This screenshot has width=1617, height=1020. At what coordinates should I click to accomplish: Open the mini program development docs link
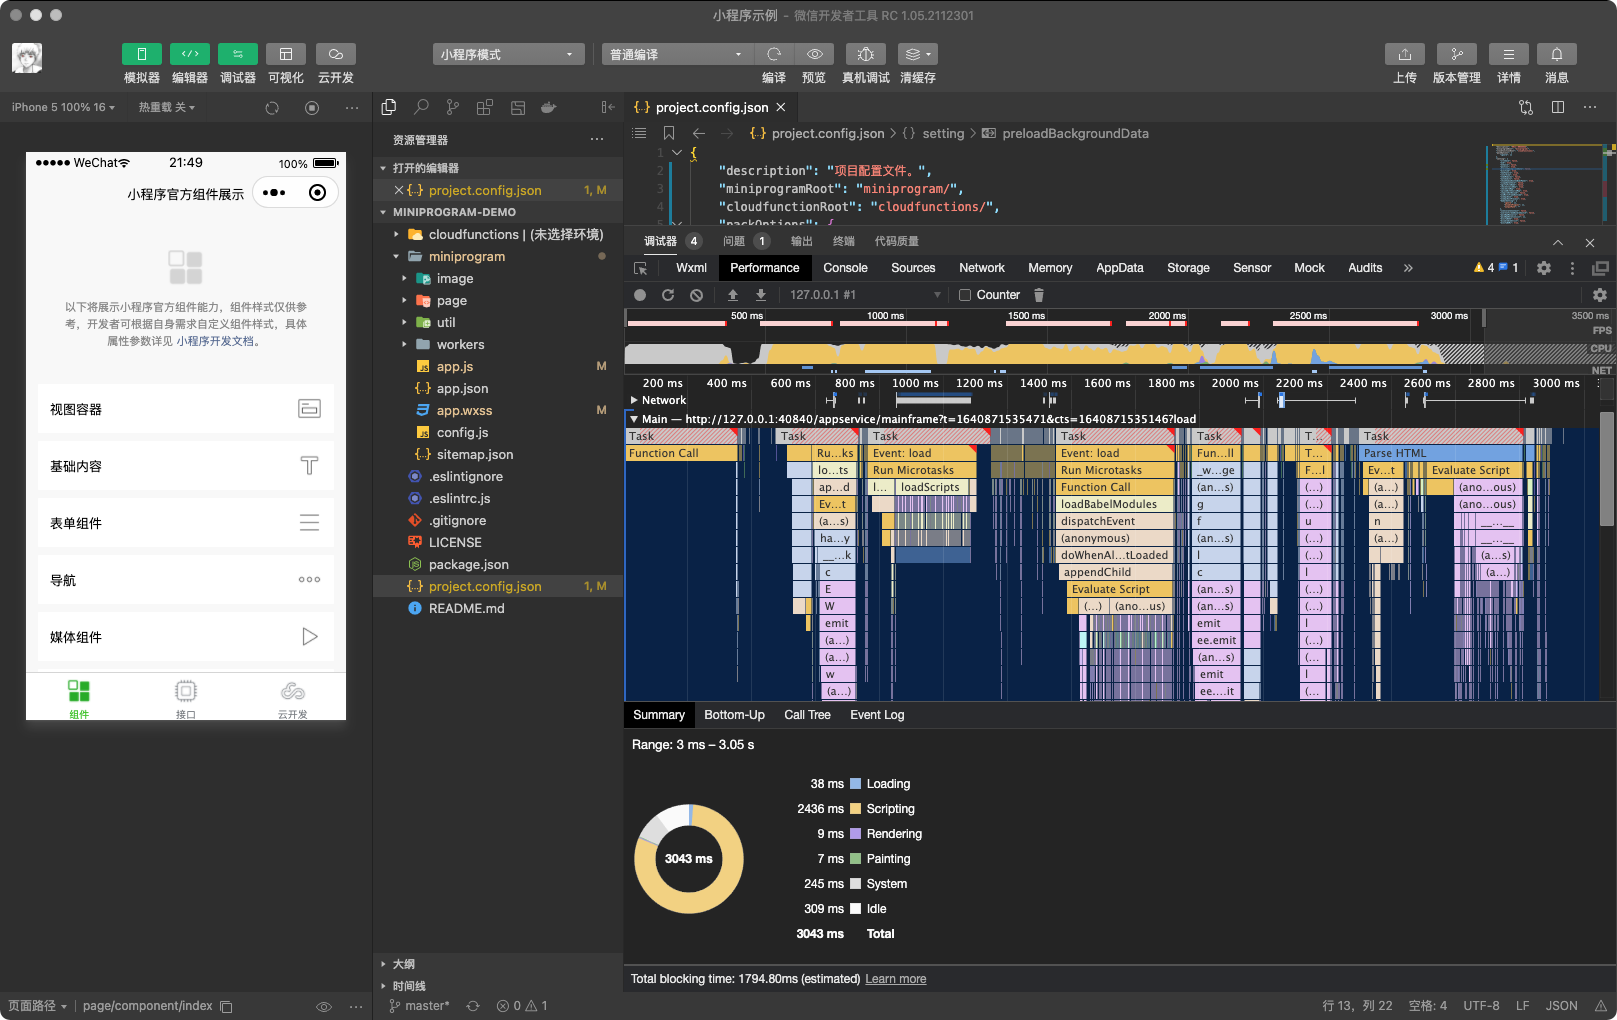pyautogui.click(x=216, y=341)
